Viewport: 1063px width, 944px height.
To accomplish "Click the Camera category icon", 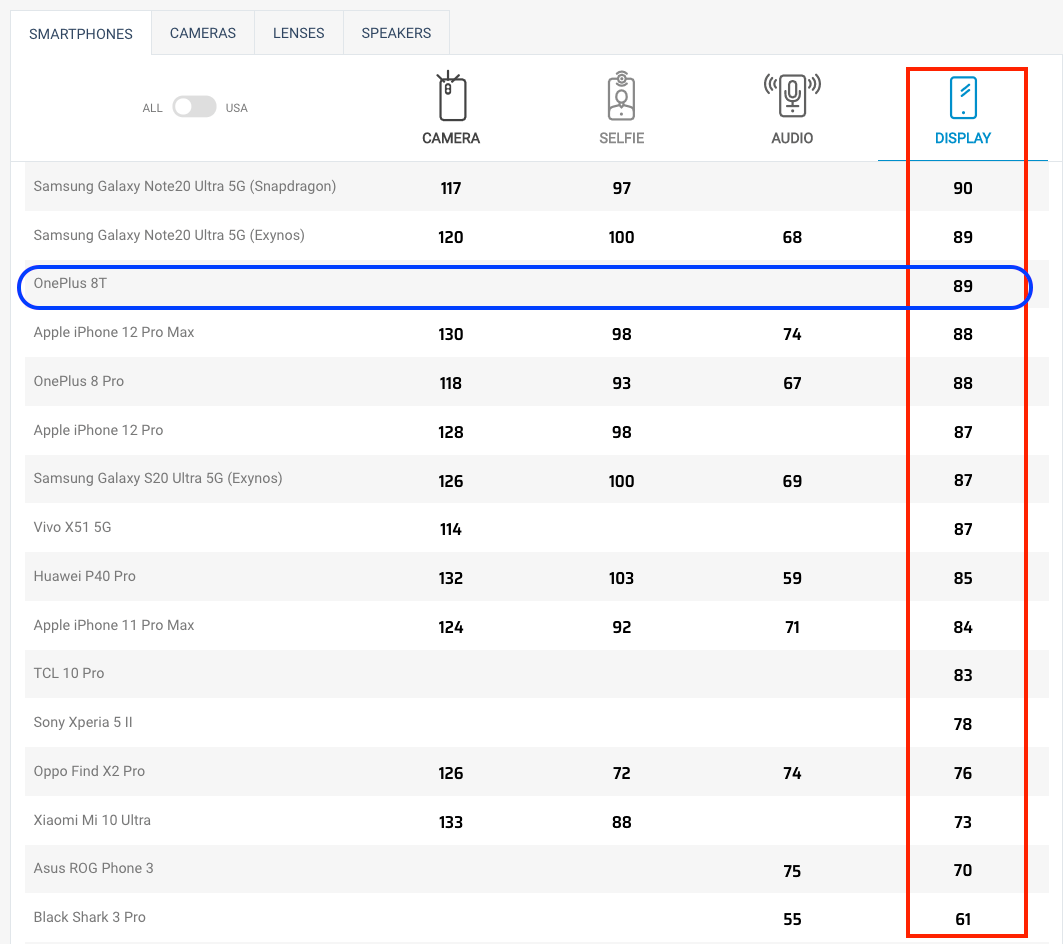I will 451,96.
